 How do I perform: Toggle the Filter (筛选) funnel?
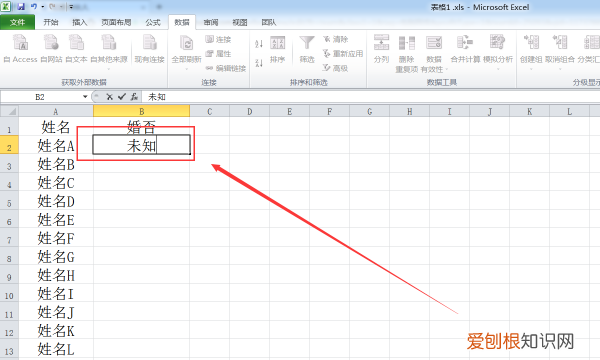pyautogui.click(x=307, y=49)
